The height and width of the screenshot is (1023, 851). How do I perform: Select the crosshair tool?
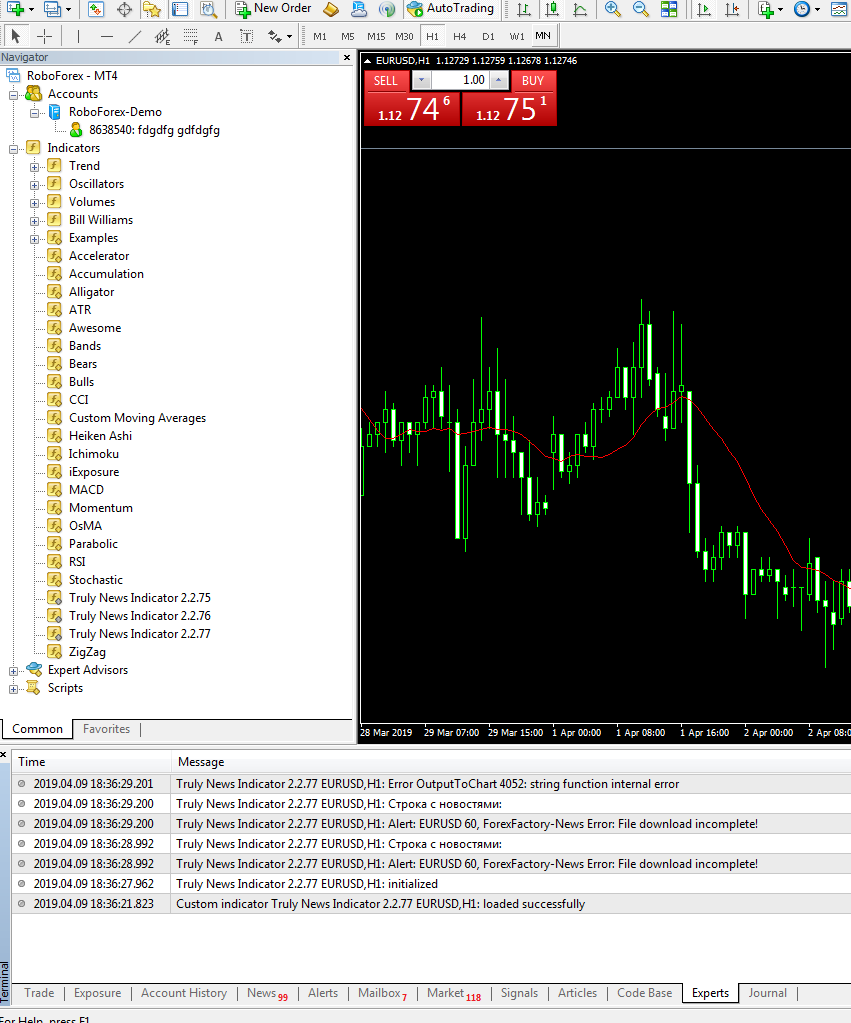coord(44,36)
